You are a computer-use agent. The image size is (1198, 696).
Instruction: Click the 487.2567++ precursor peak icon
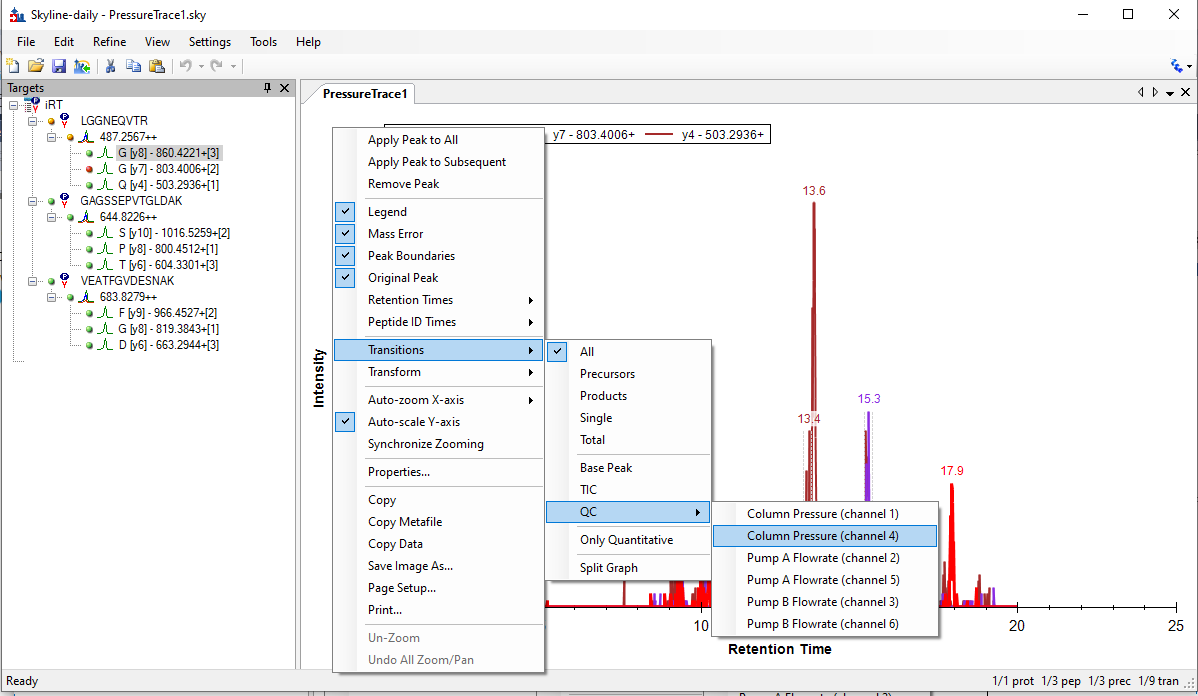(86, 137)
